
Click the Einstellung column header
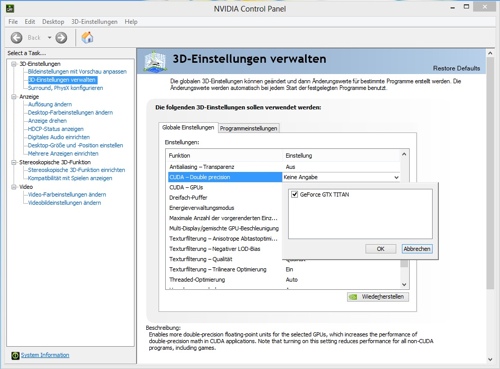pos(341,156)
